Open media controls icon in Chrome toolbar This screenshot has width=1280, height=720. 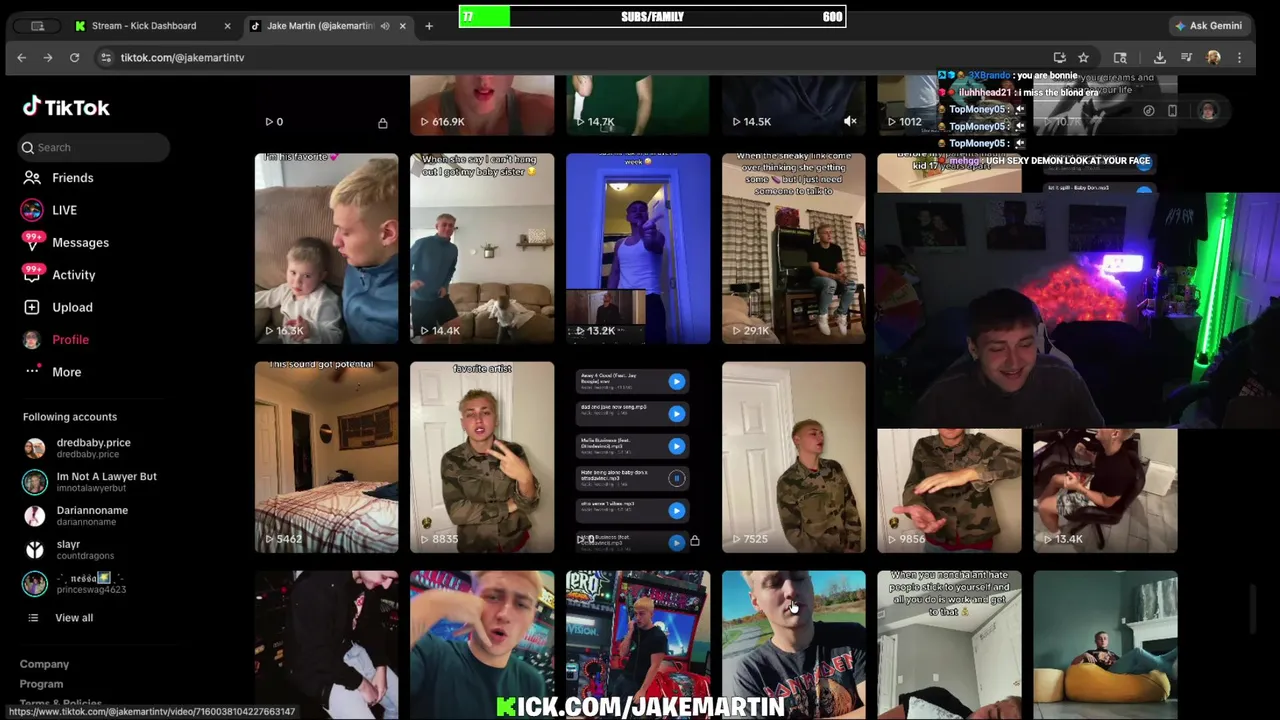click(1186, 58)
